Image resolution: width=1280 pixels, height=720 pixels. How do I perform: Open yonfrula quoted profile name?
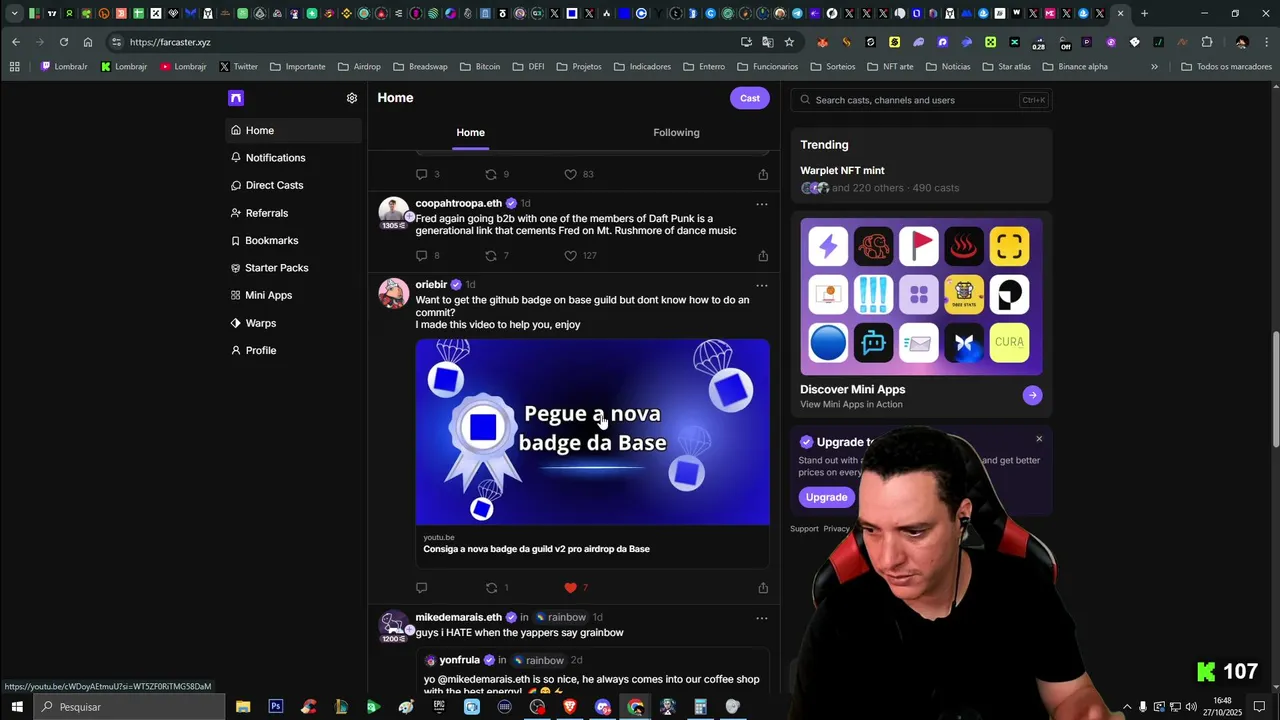[459, 661]
